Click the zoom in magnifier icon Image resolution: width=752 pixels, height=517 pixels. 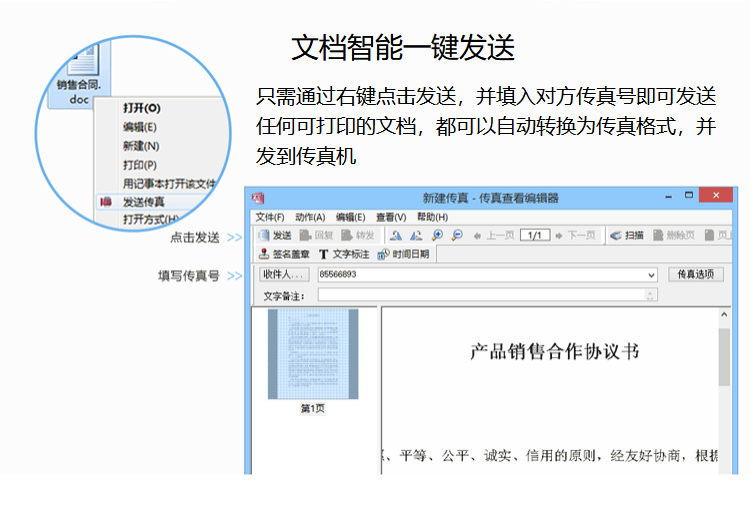(437, 235)
